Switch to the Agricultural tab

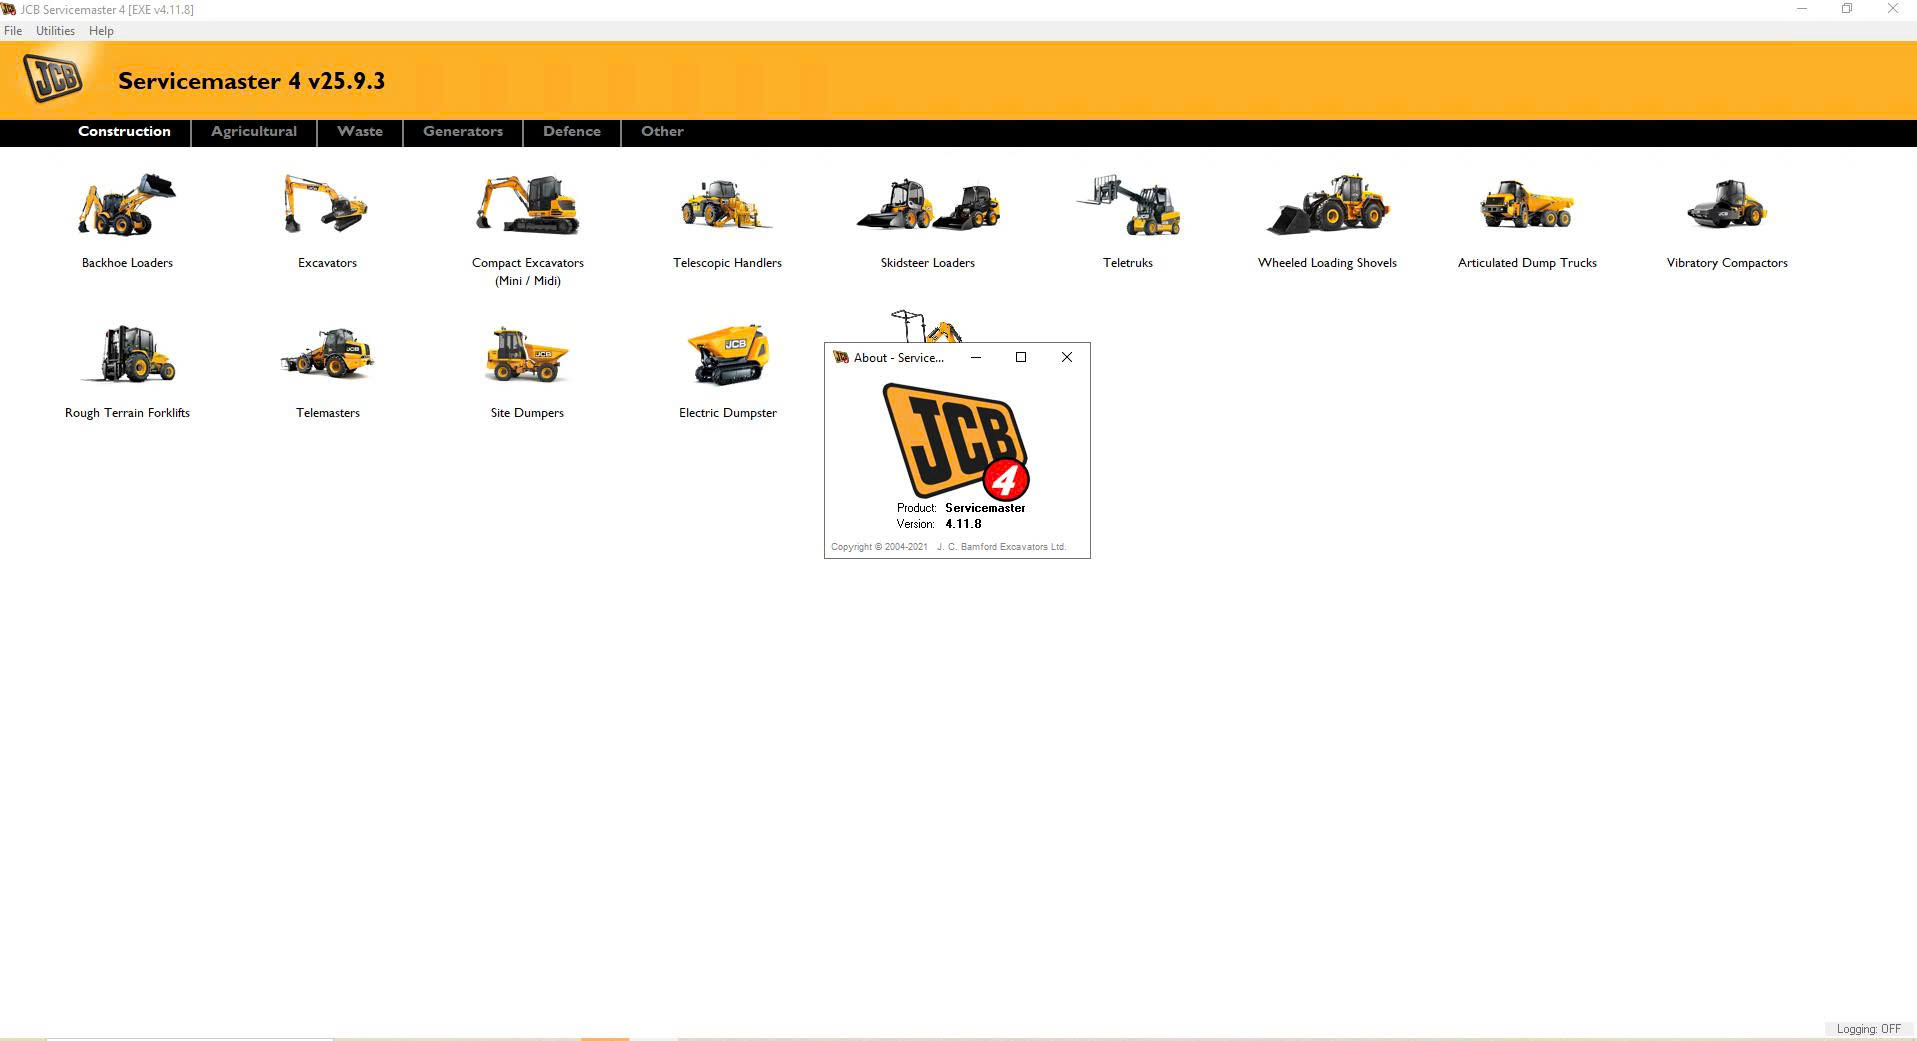click(x=254, y=131)
